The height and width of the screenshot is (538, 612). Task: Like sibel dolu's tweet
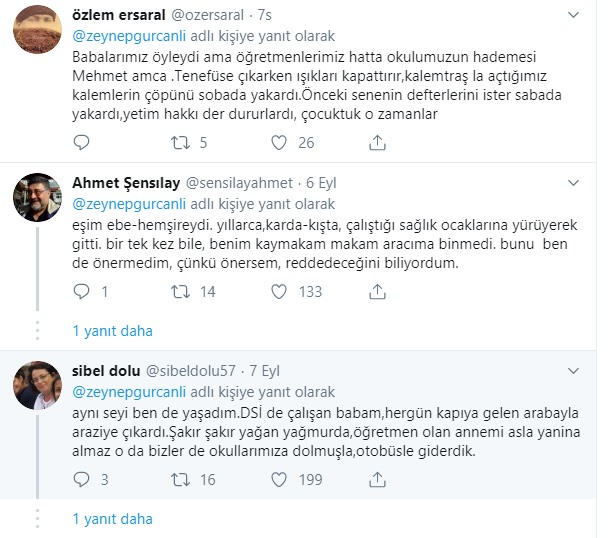click(280, 479)
